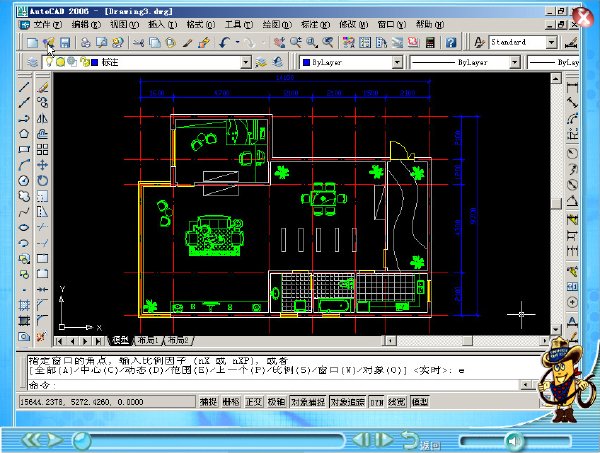
Task: Toggle the 栅格 grid display
Action: click(x=231, y=402)
